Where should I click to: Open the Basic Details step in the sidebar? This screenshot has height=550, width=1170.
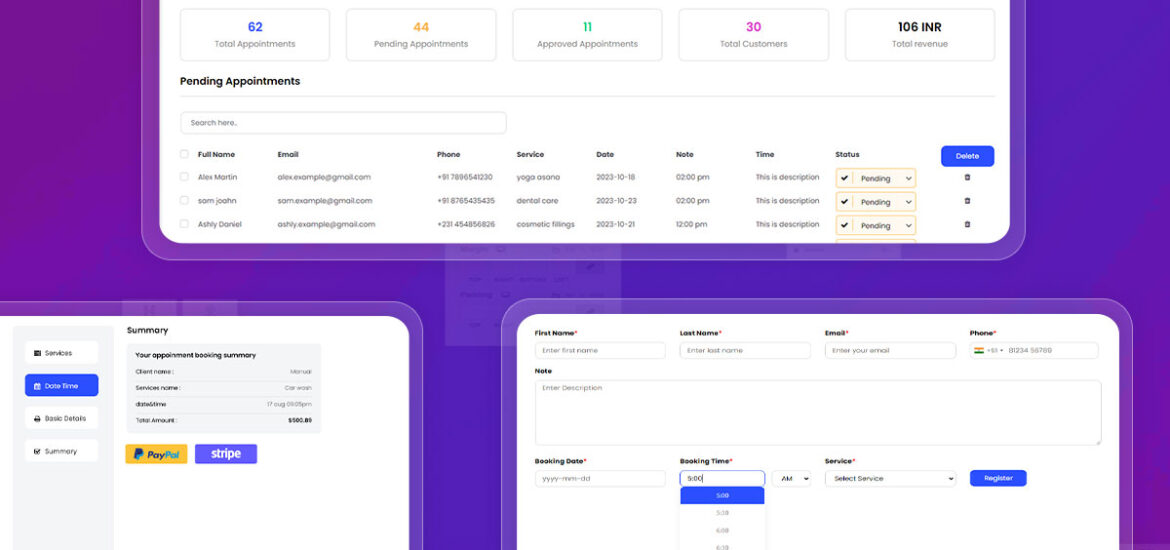pyautogui.click(x=61, y=419)
